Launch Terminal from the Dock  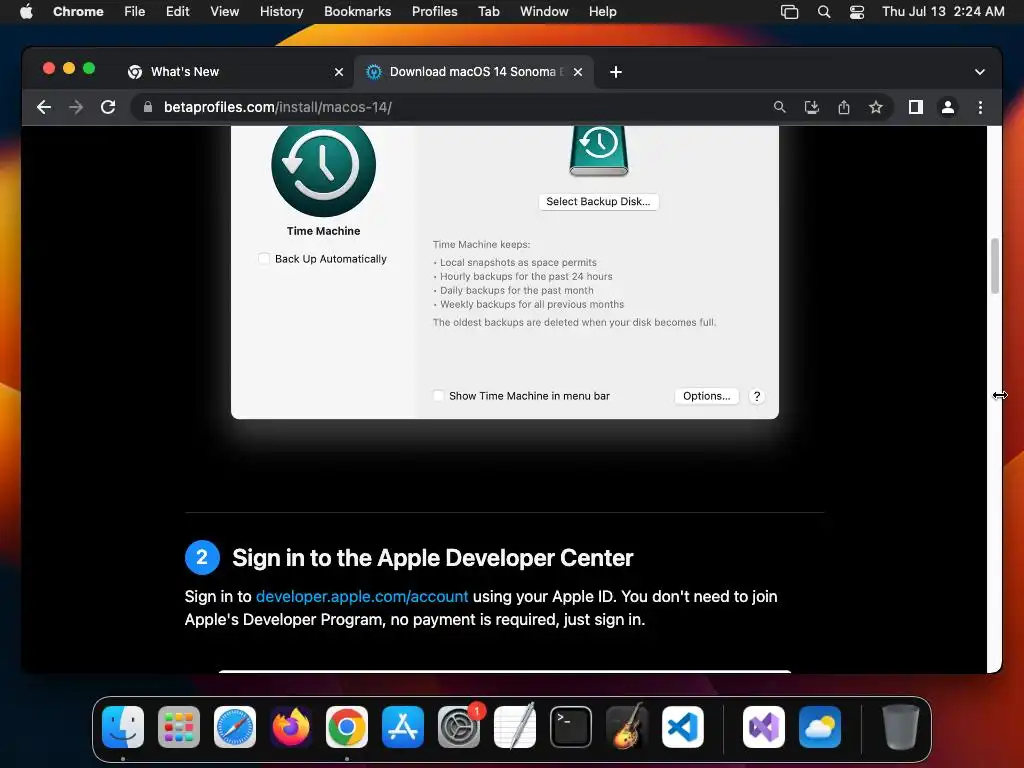tap(571, 727)
